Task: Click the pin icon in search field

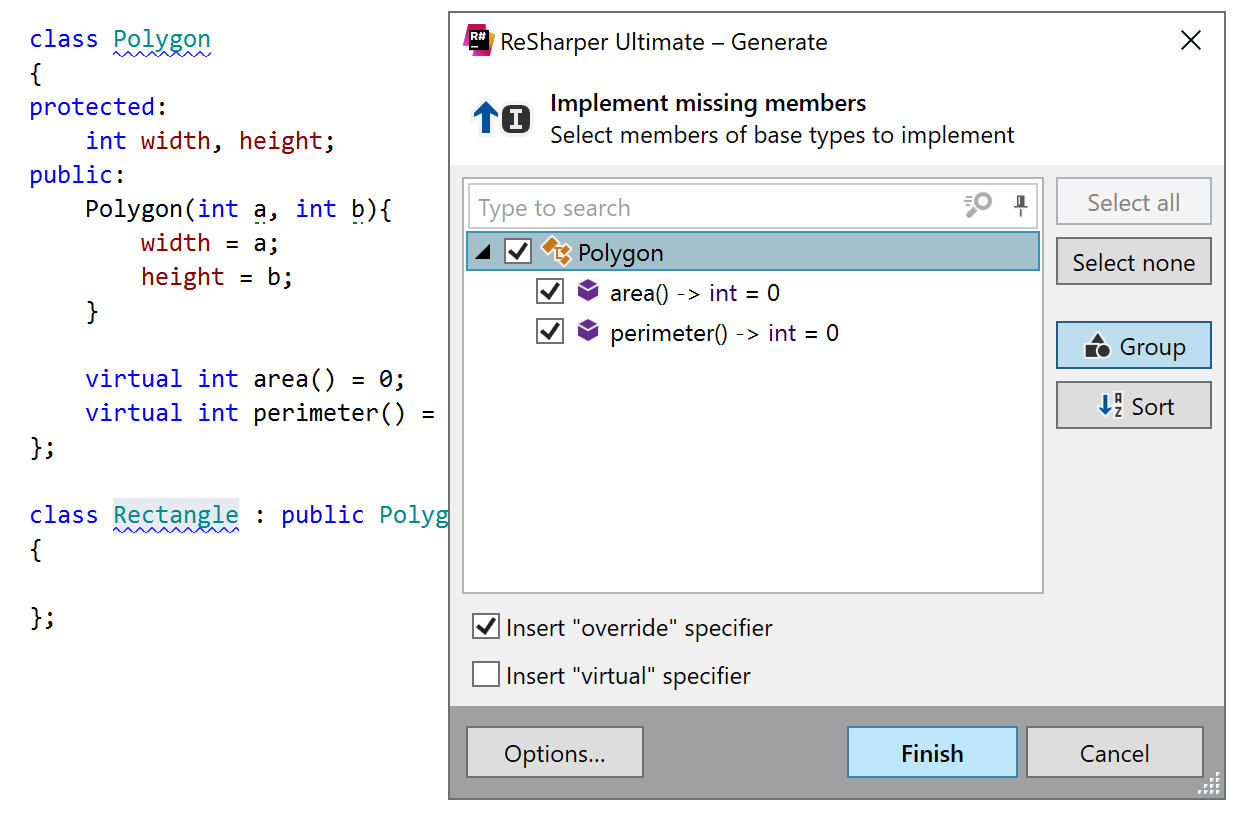Action: (x=1019, y=206)
